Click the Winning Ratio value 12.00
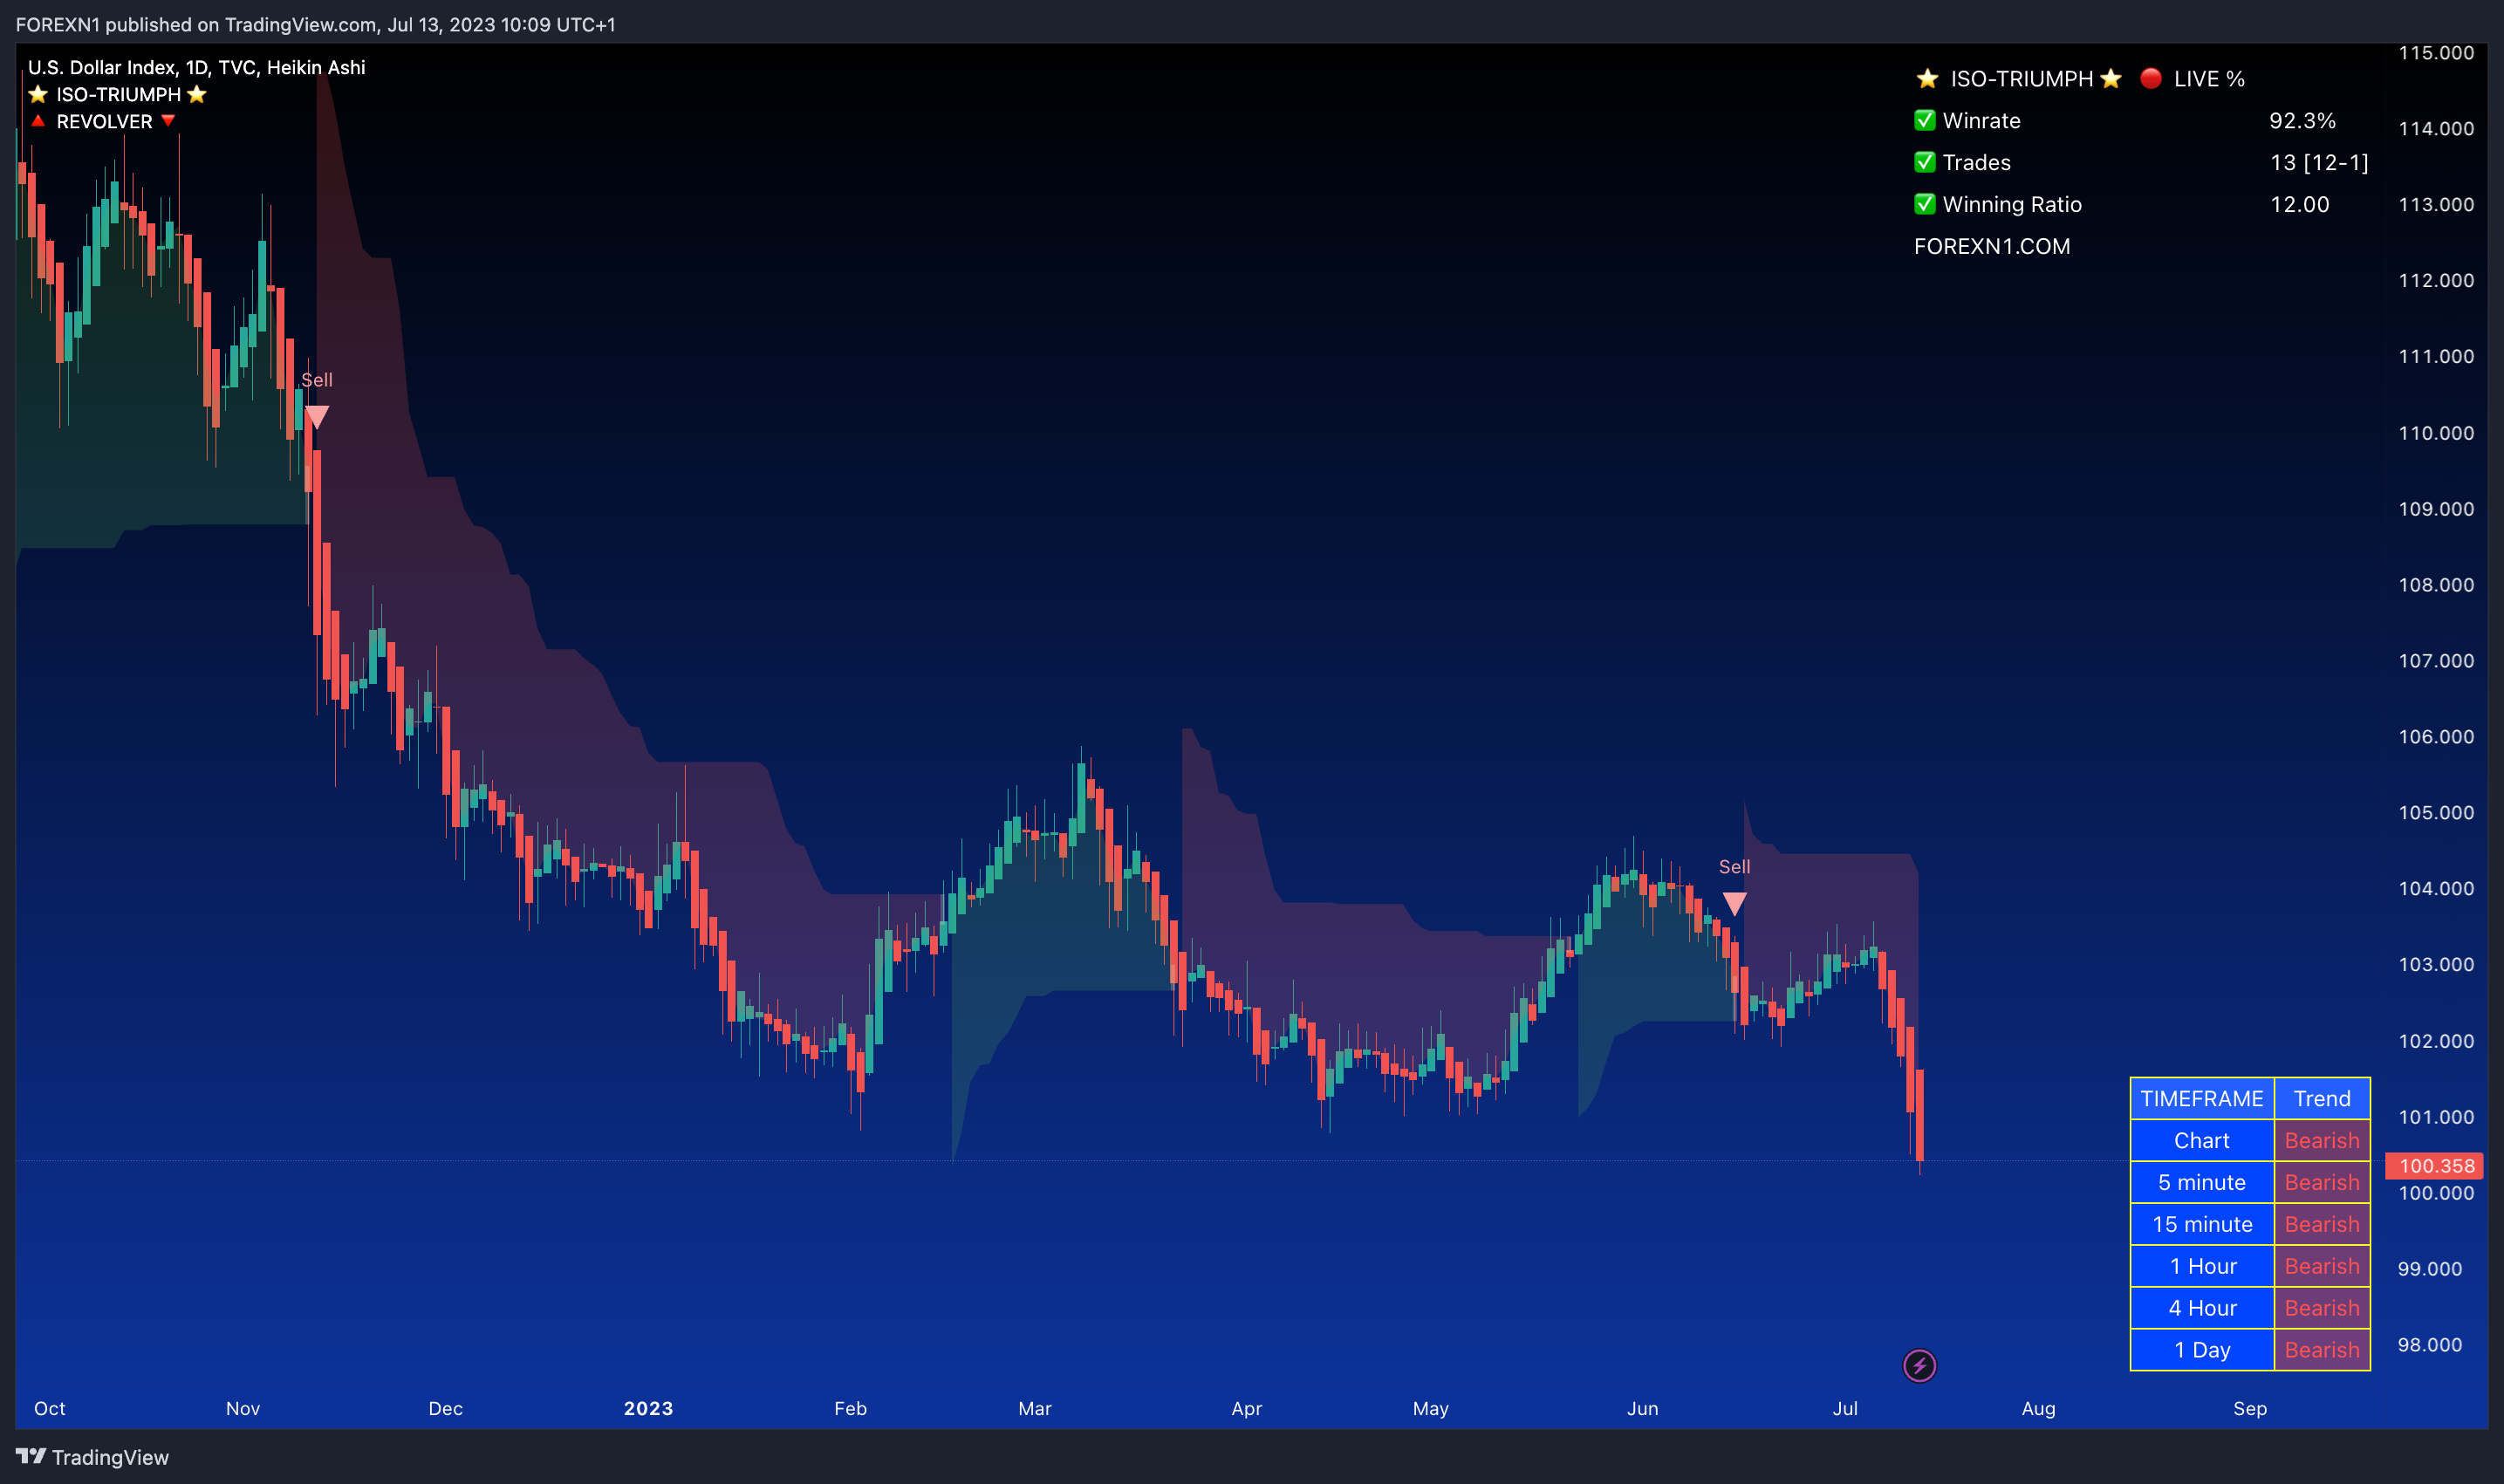 point(2299,204)
